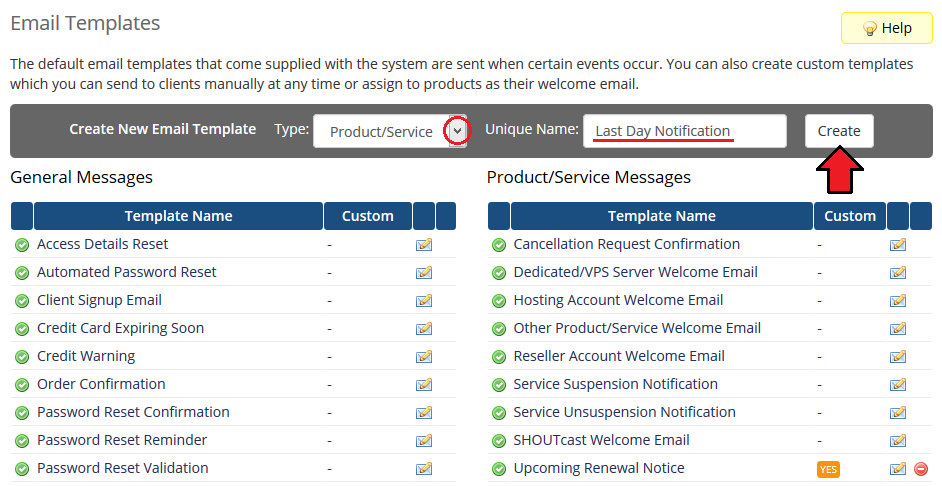Image resolution: width=942 pixels, height=486 pixels.
Task: Click edit icon for Upcoming Renewal Notice
Action: pyautogui.click(x=898, y=469)
